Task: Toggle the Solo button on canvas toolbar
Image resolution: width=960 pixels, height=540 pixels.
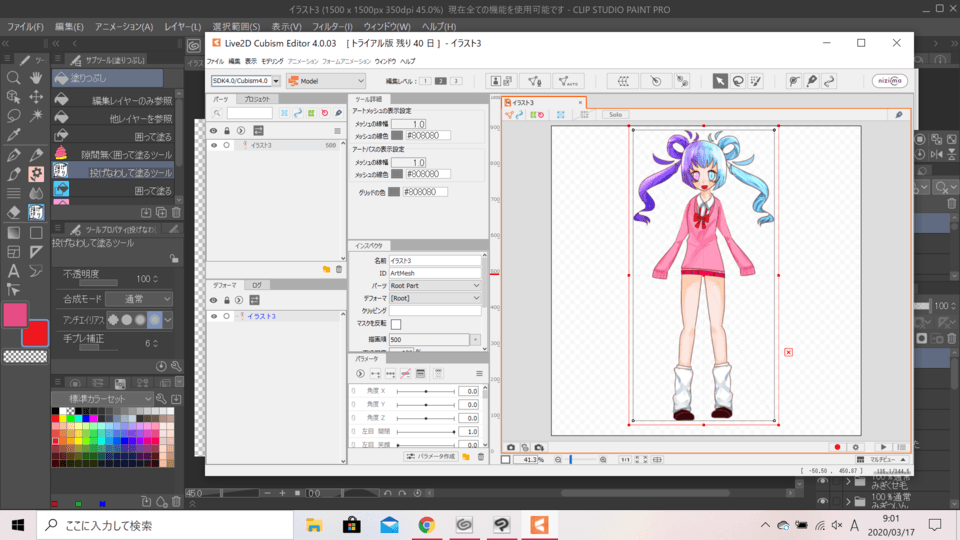Action: 615,114
